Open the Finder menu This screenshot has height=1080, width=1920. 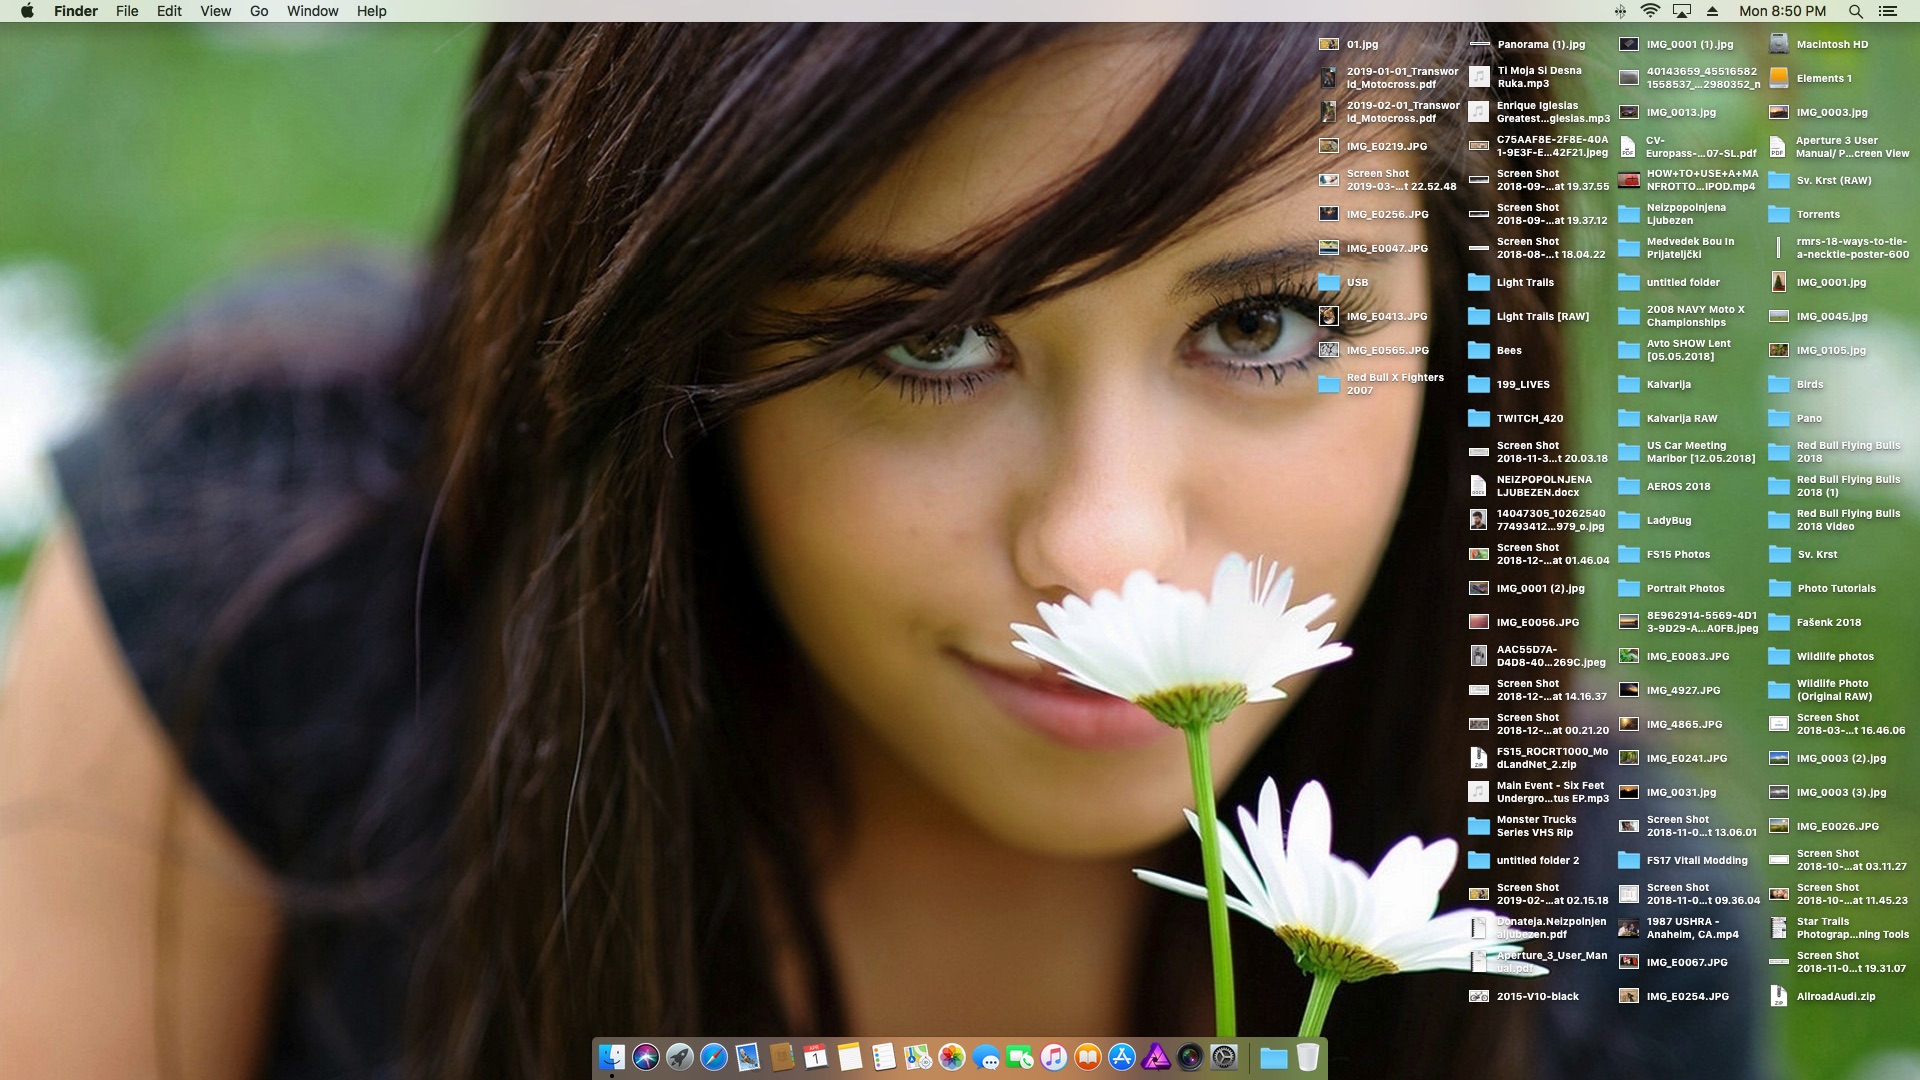[x=76, y=11]
